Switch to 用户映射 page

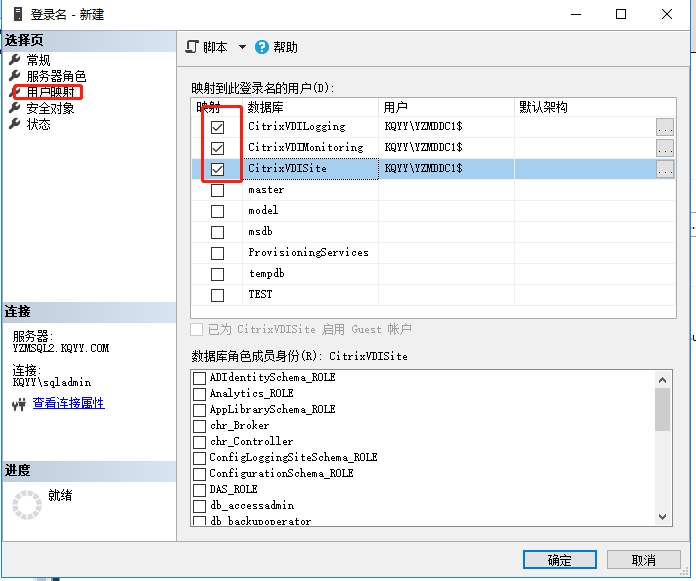50,92
